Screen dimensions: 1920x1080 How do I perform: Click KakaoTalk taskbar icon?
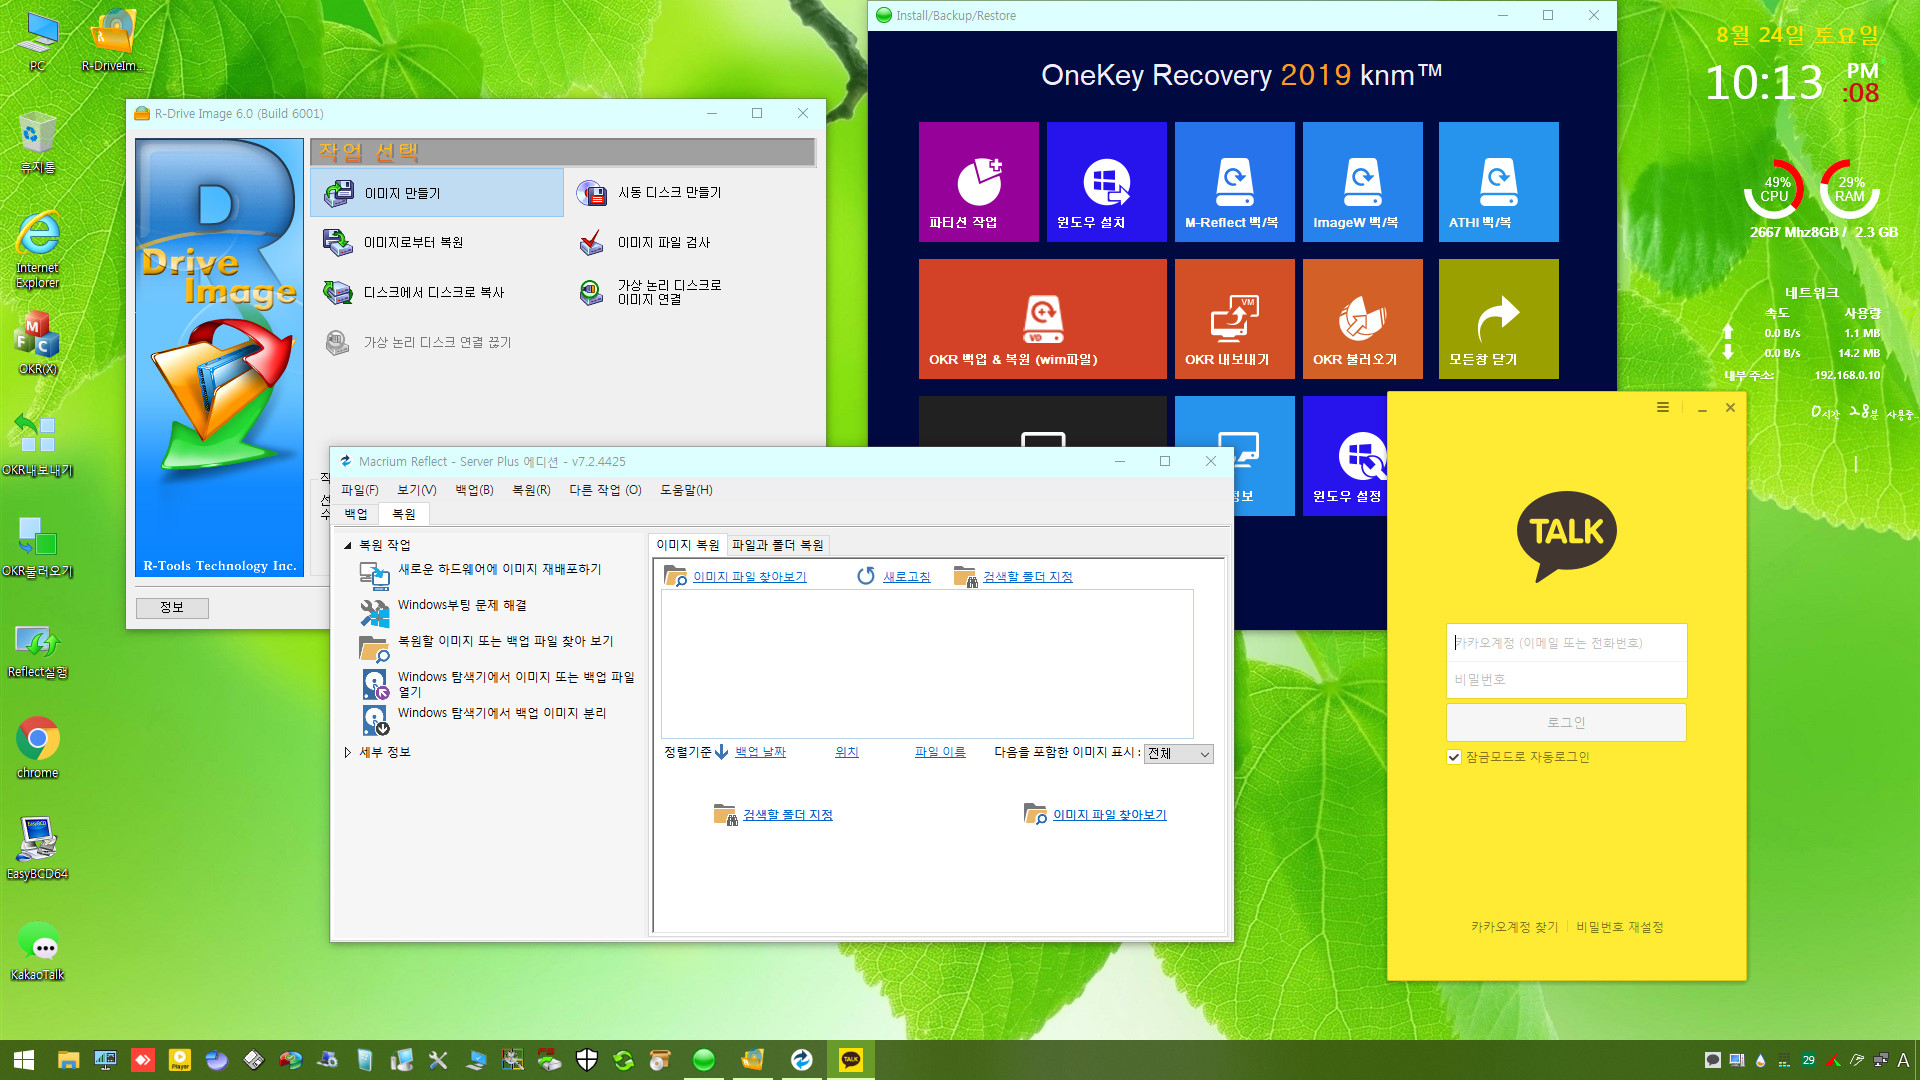[851, 1060]
